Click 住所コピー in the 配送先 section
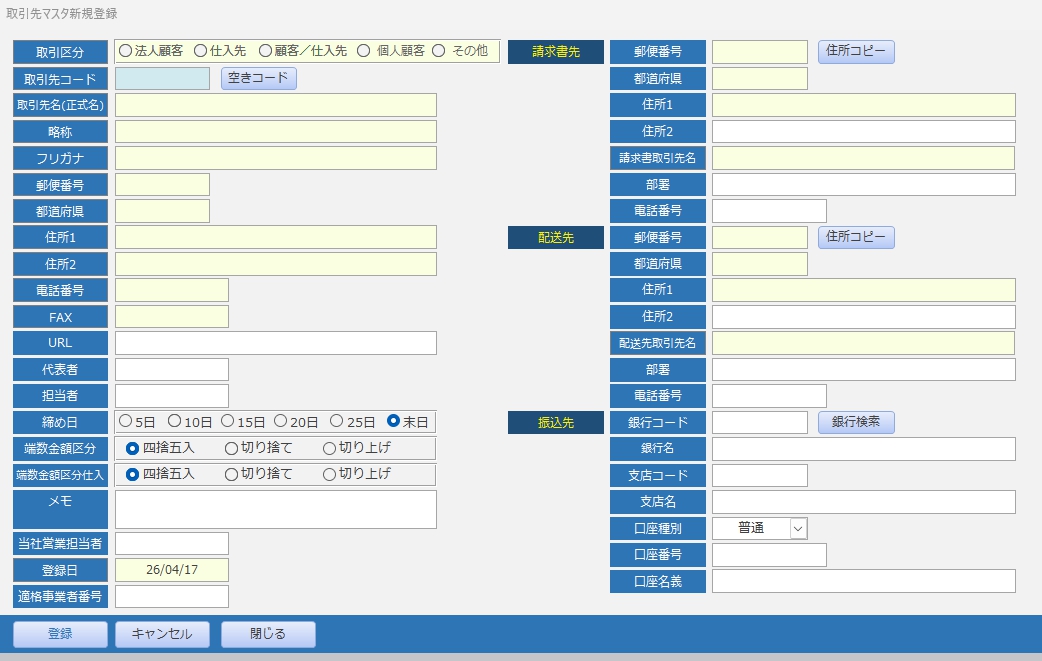 (856, 237)
